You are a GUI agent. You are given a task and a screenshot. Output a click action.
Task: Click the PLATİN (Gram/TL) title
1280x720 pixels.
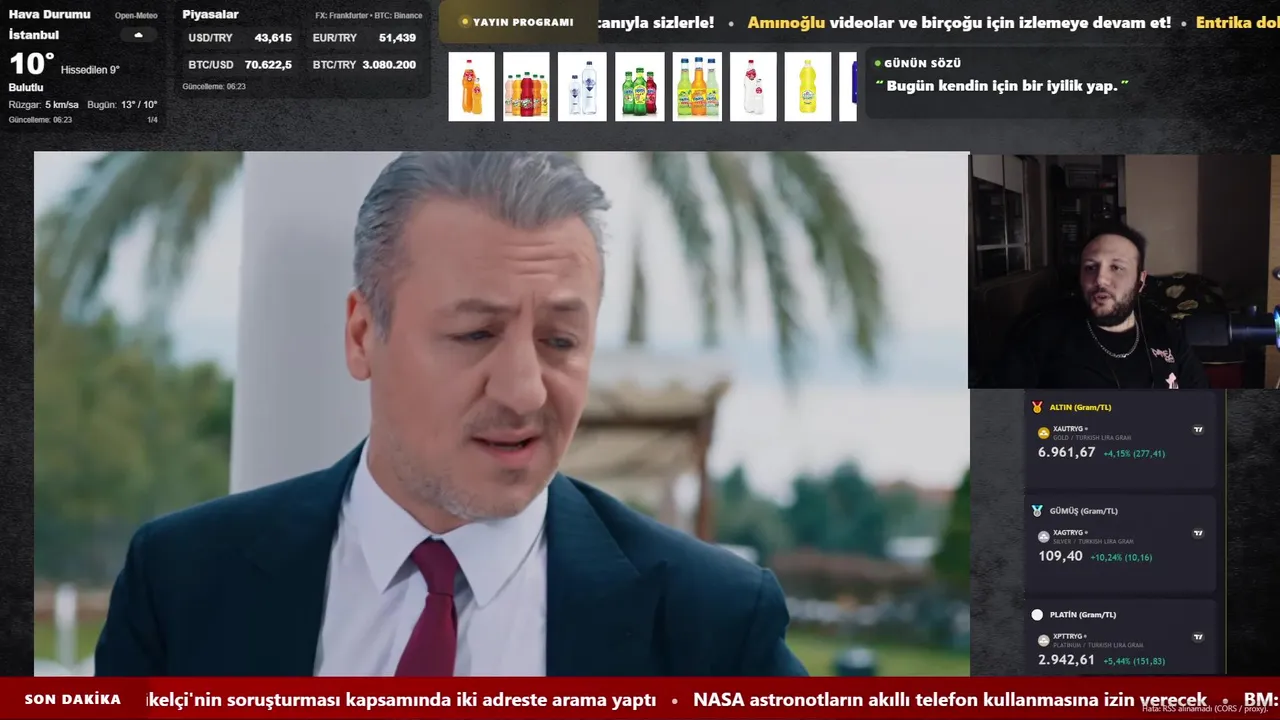[1083, 615]
